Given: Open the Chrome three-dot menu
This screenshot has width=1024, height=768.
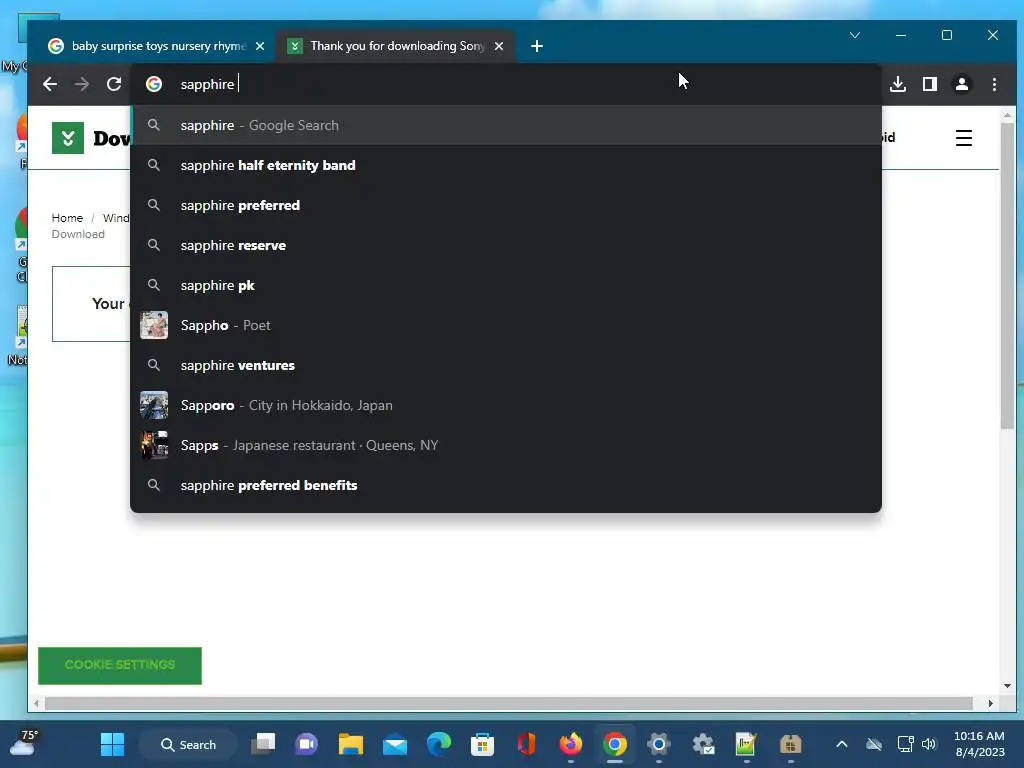Looking at the screenshot, I should click(x=994, y=84).
